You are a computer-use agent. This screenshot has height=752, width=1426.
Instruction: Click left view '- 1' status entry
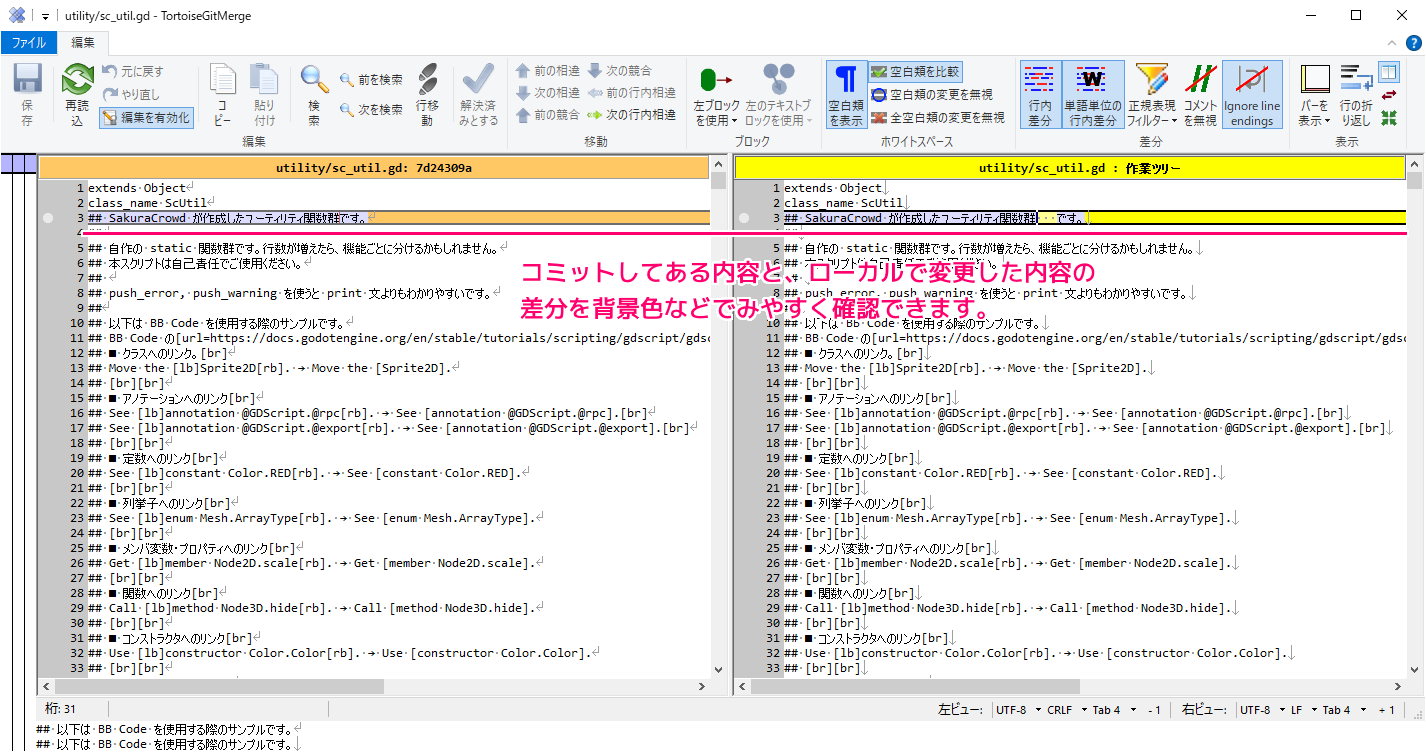[1154, 710]
